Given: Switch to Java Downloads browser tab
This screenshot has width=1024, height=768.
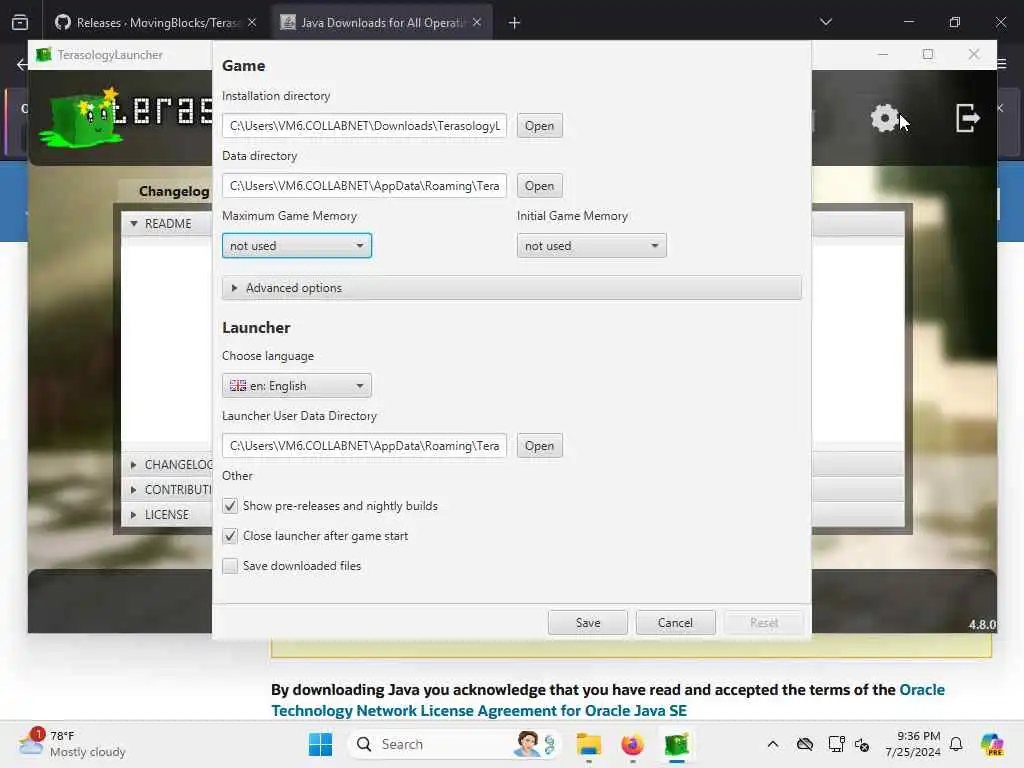Looking at the screenshot, I should click(381, 23).
